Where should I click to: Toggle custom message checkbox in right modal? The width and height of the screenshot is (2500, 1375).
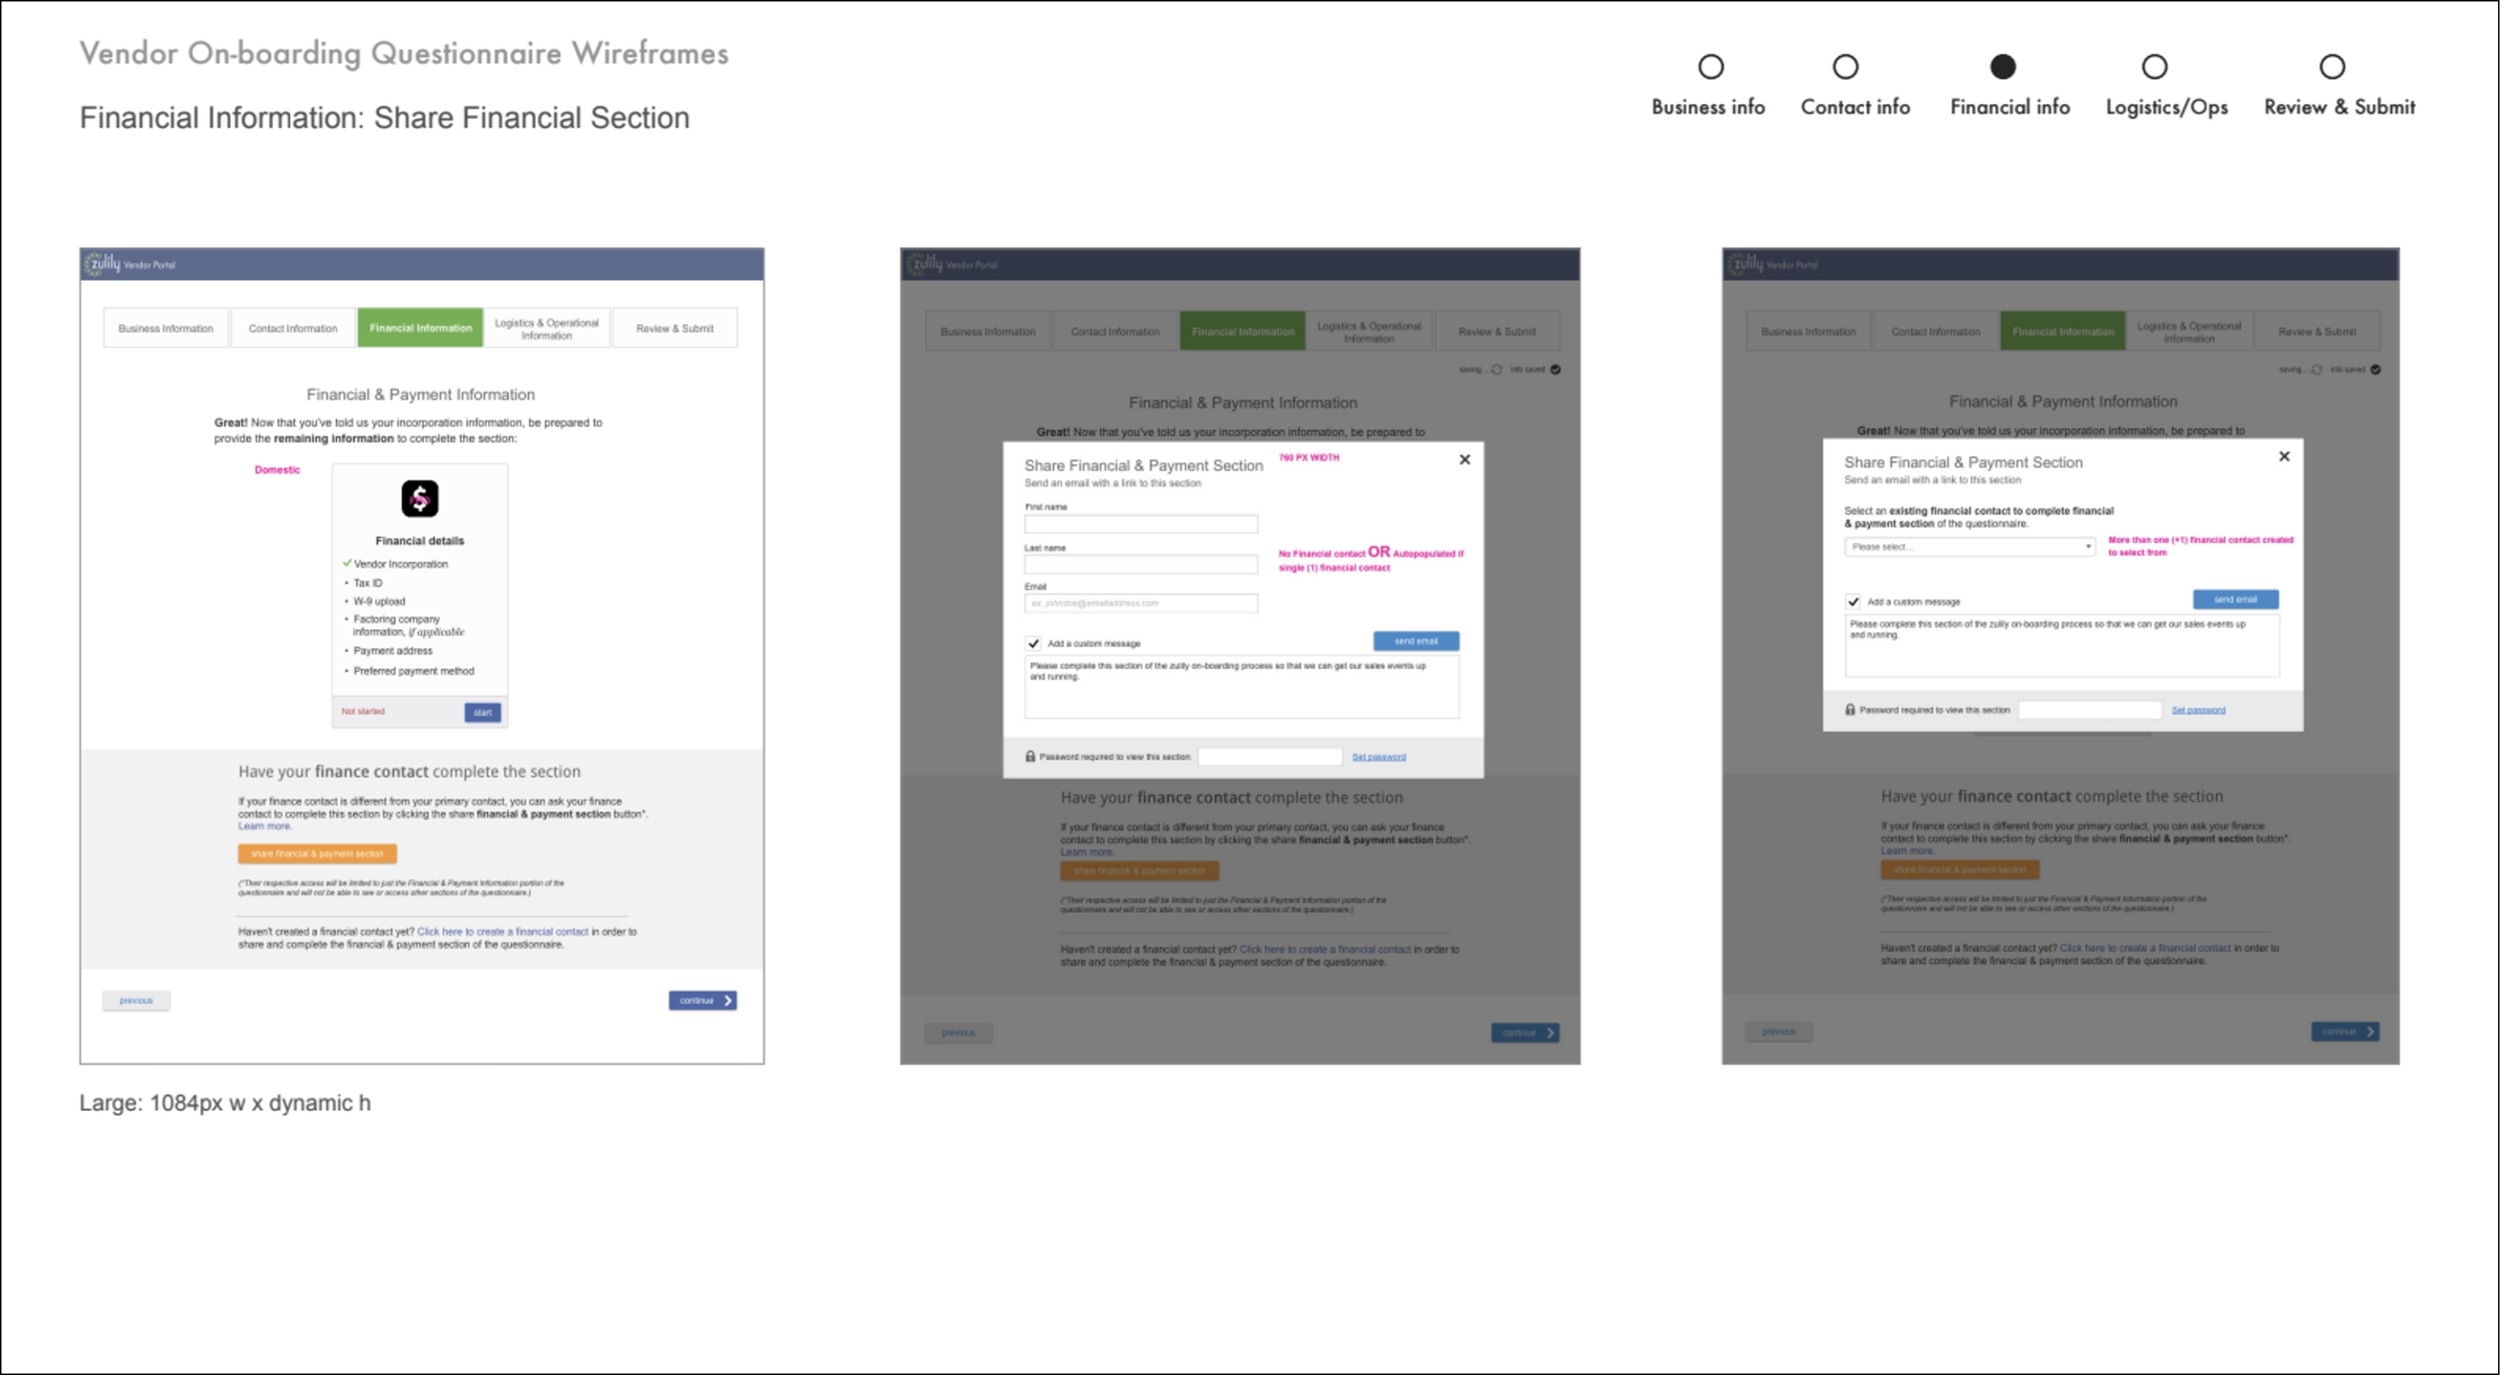tap(1853, 602)
